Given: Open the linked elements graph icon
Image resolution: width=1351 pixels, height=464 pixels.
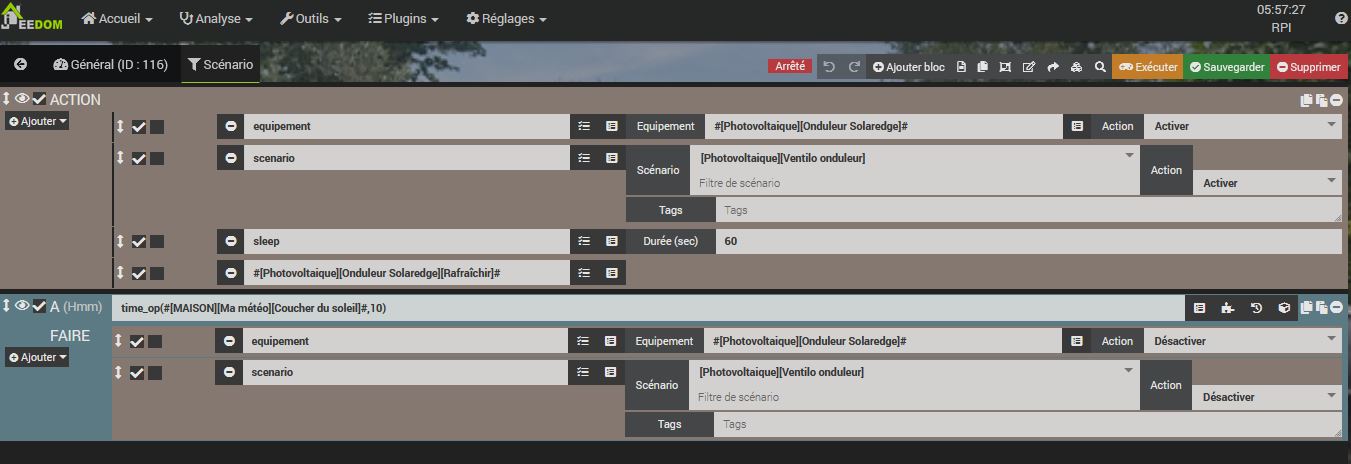Looking at the screenshot, I should (x=1005, y=67).
